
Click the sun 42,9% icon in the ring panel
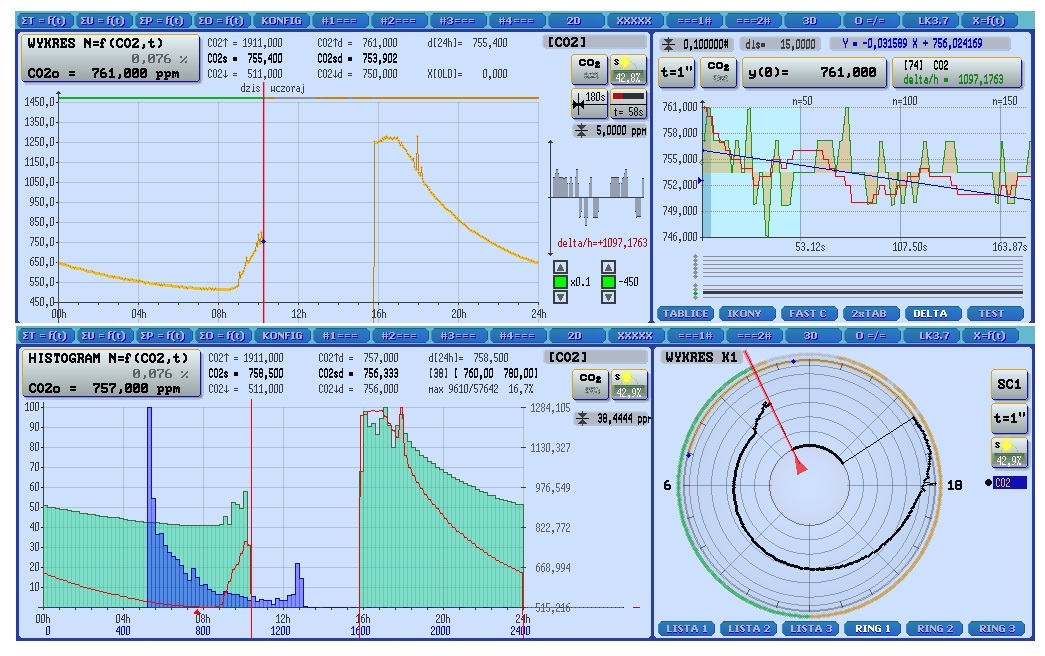pyautogui.click(x=1007, y=452)
